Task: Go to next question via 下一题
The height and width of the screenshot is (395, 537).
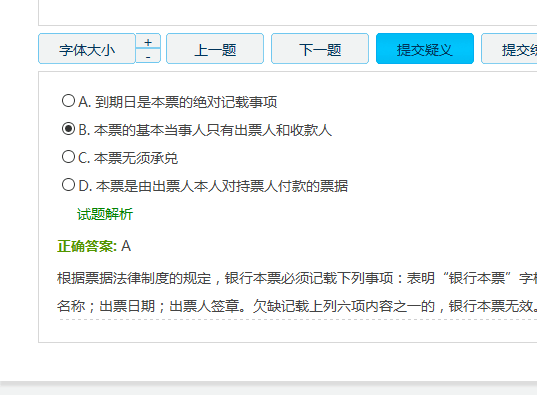Action: 320,49
